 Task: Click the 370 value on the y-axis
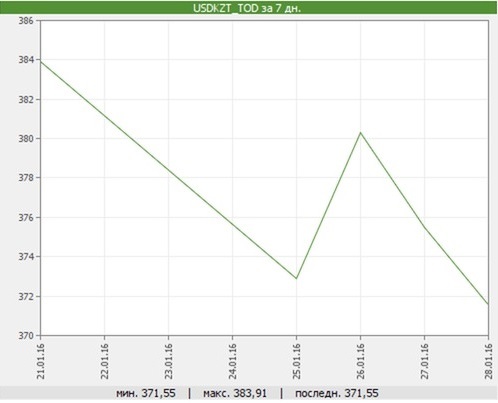point(26,335)
